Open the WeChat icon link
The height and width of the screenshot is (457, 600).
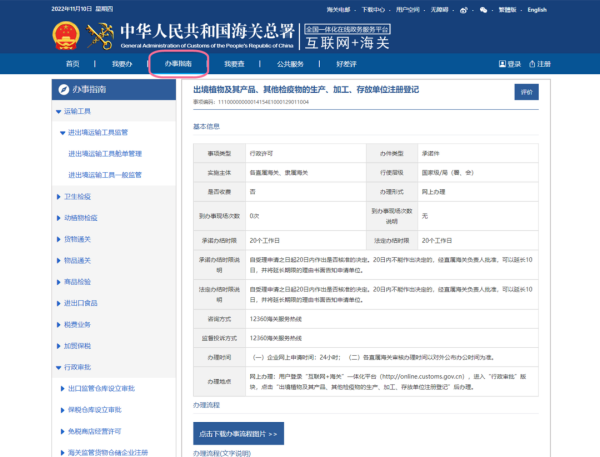pos(483,10)
